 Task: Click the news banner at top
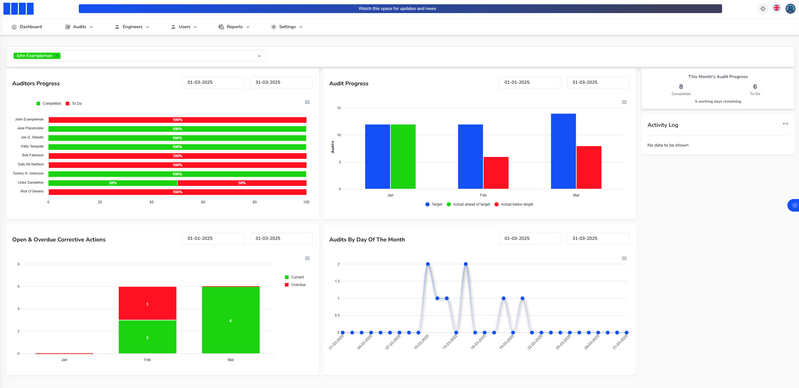pyautogui.click(x=400, y=9)
